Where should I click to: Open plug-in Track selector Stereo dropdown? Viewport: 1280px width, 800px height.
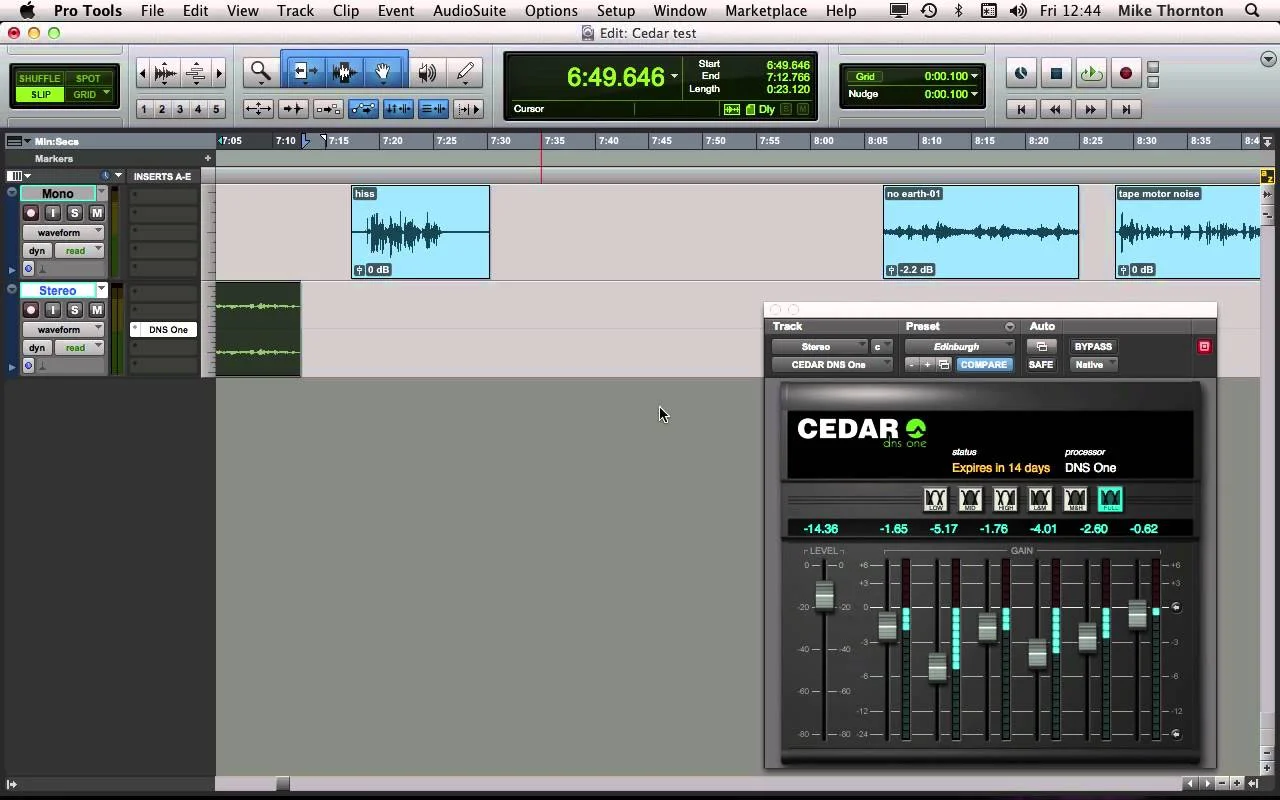click(818, 347)
